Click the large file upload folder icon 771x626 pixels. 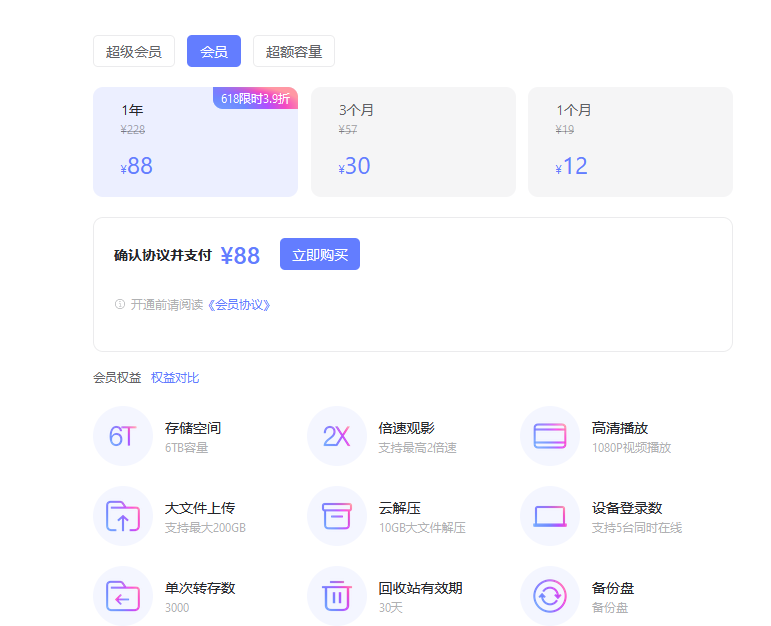tap(122, 516)
